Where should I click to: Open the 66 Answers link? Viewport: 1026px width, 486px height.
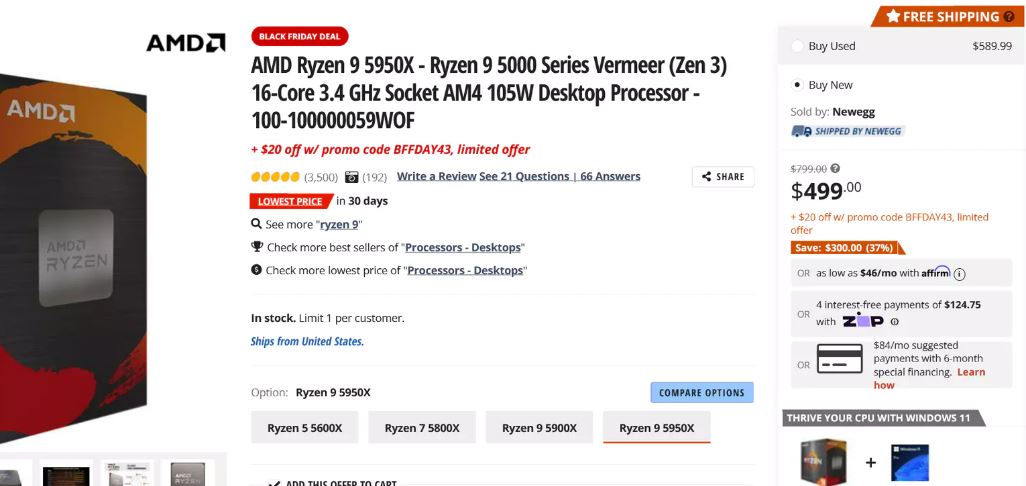click(x=611, y=177)
